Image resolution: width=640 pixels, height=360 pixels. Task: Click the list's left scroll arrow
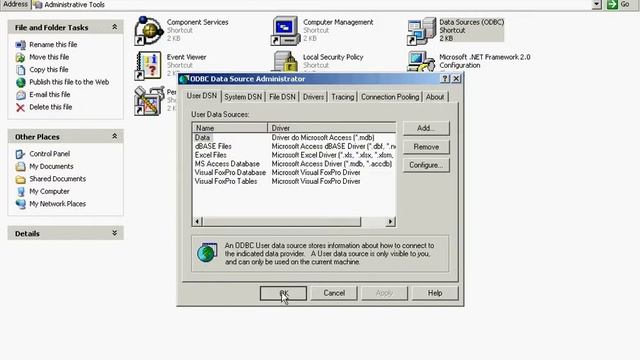click(198, 222)
